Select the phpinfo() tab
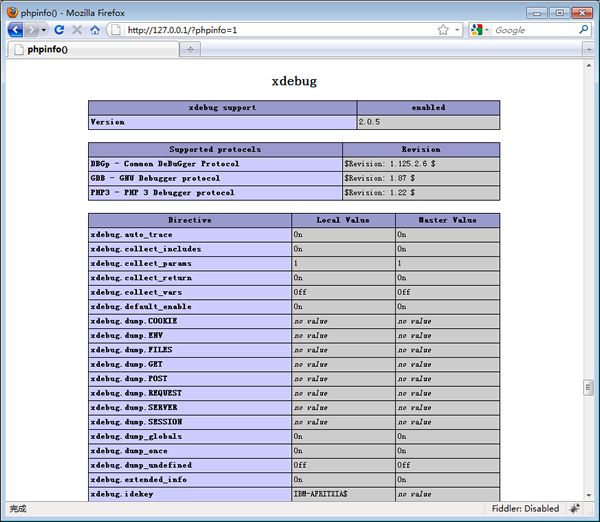 click(x=93, y=49)
